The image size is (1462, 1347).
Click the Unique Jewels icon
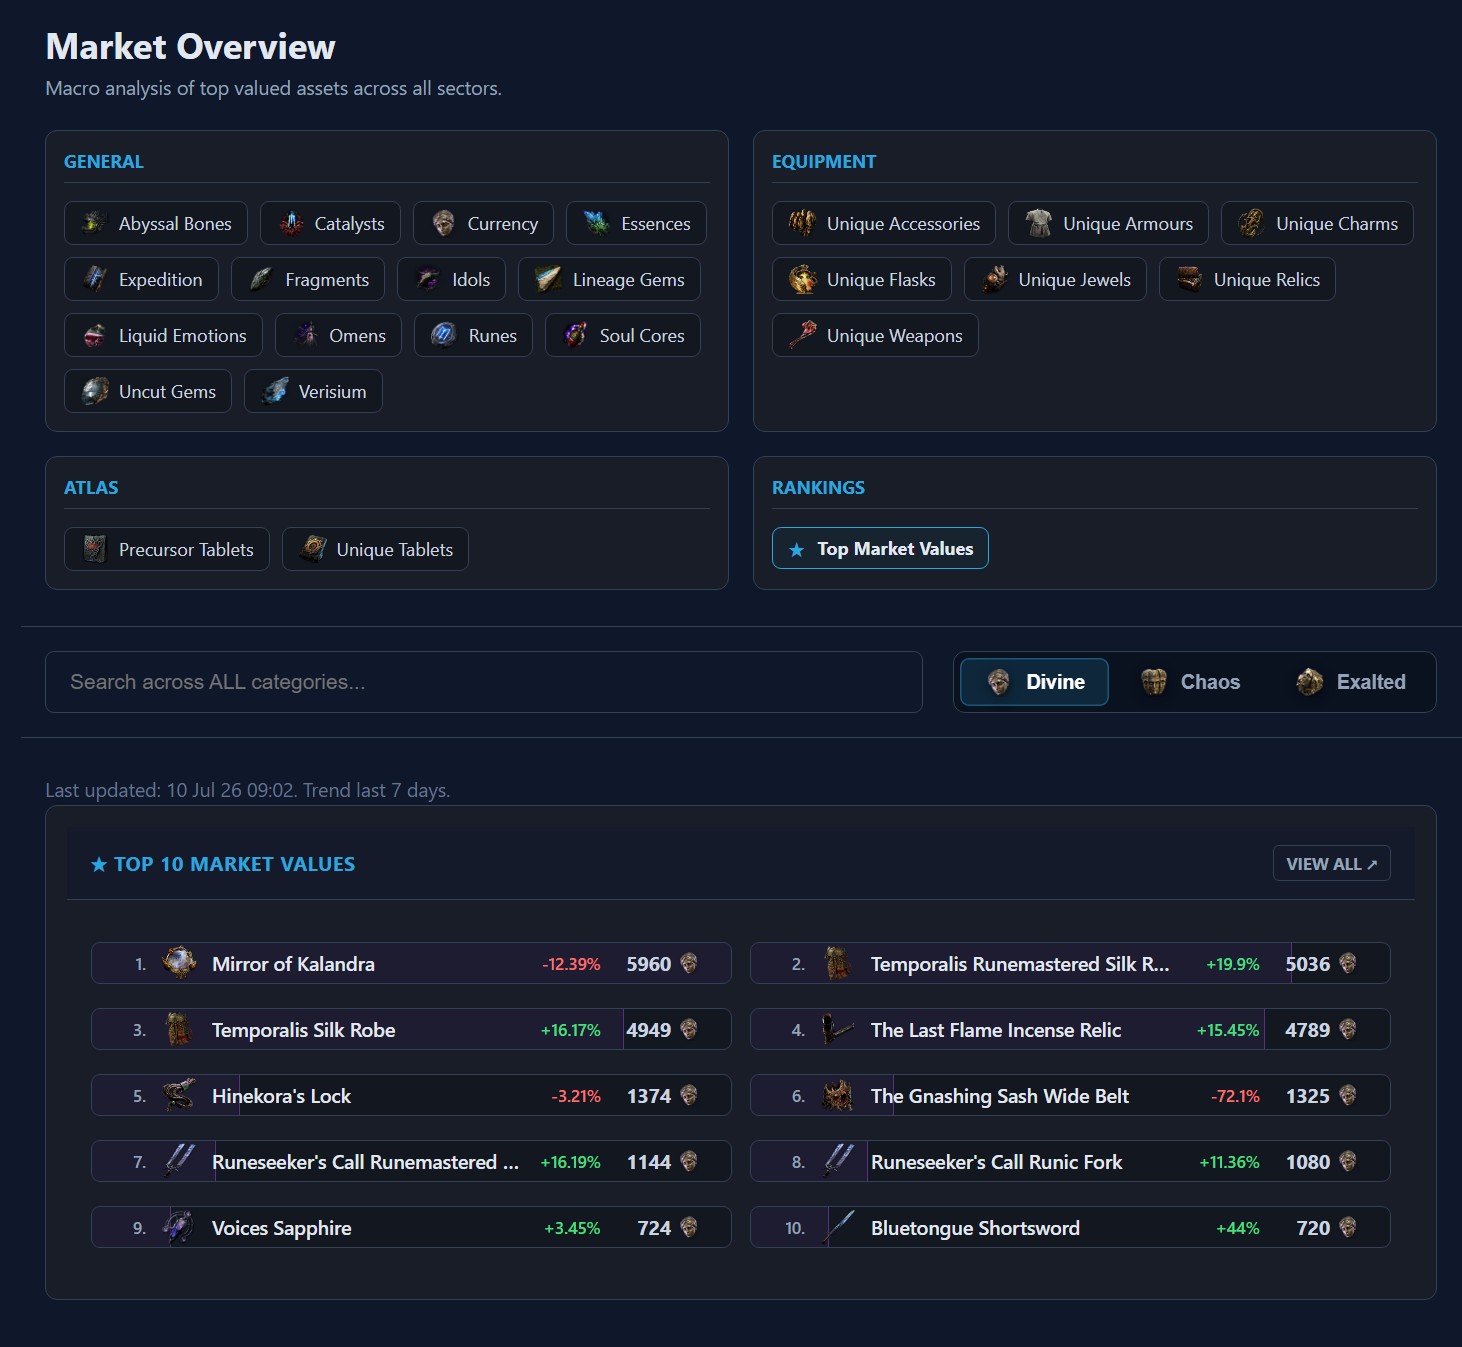995,279
